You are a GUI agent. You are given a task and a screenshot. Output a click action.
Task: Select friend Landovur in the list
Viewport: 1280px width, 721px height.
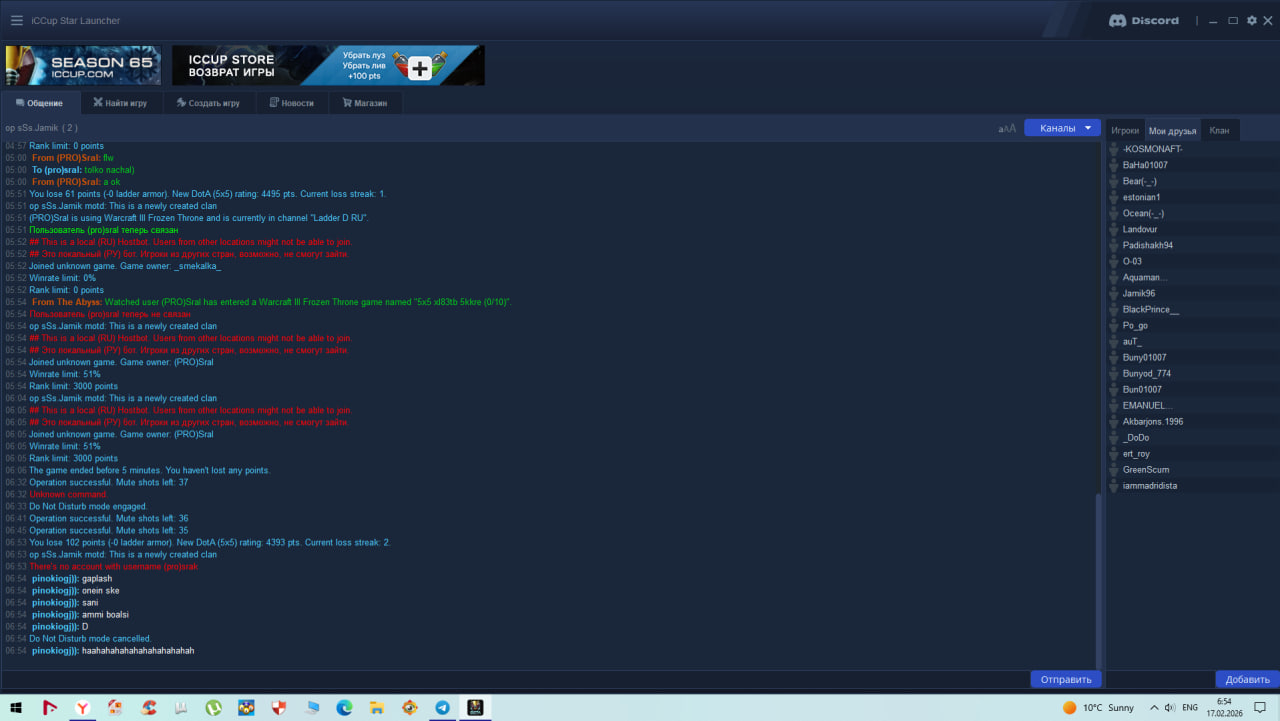pyautogui.click(x=1192, y=229)
